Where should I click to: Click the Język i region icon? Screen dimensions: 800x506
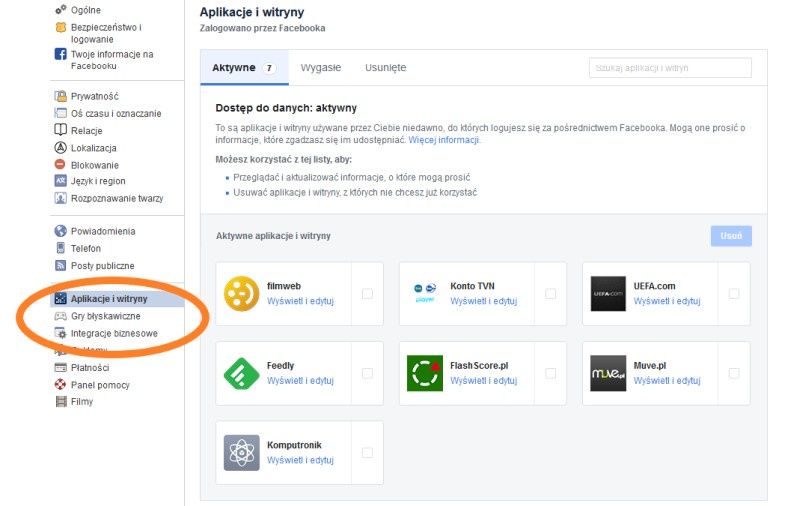pyautogui.click(x=61, y=181)
